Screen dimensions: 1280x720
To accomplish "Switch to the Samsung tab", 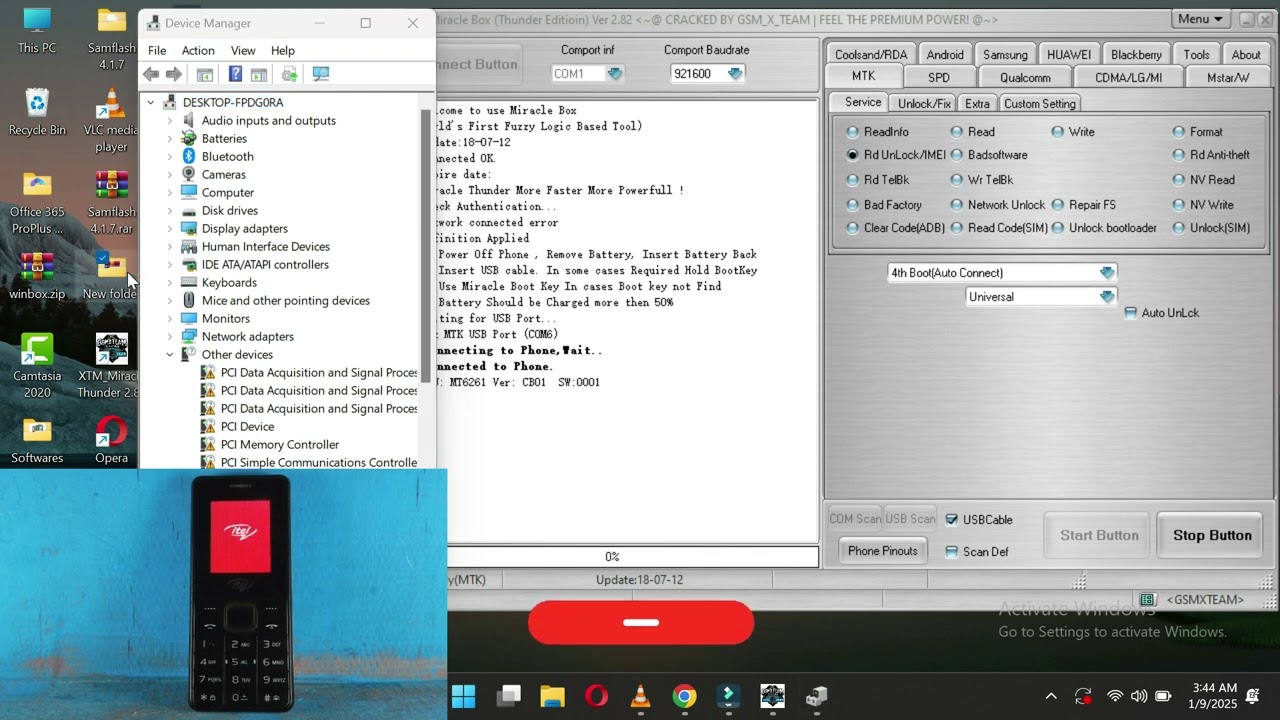I will point(1005,55).
